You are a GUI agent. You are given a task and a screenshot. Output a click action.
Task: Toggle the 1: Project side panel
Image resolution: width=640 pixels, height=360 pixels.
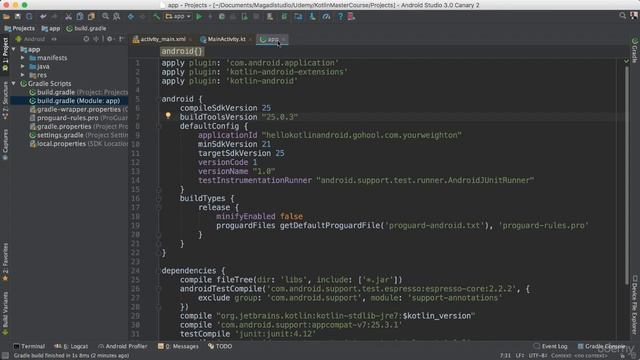click(5, 54)
